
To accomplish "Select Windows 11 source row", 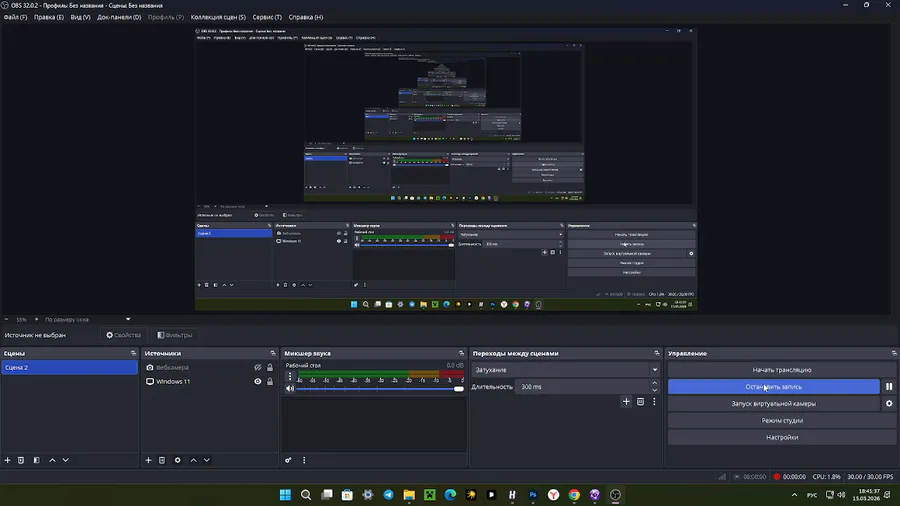I will [x=209, y=382].
